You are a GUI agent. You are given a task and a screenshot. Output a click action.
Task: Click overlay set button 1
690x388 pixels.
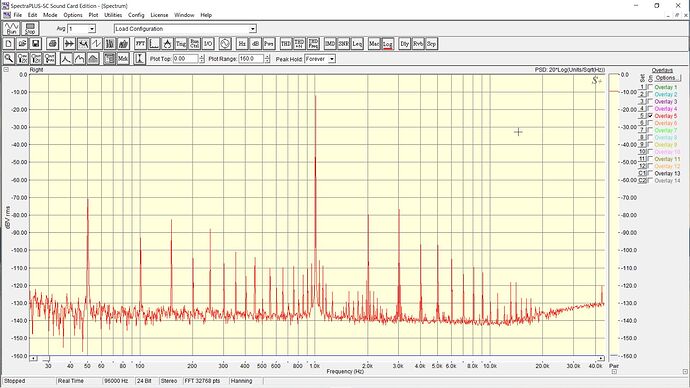(x=642, y=87)
